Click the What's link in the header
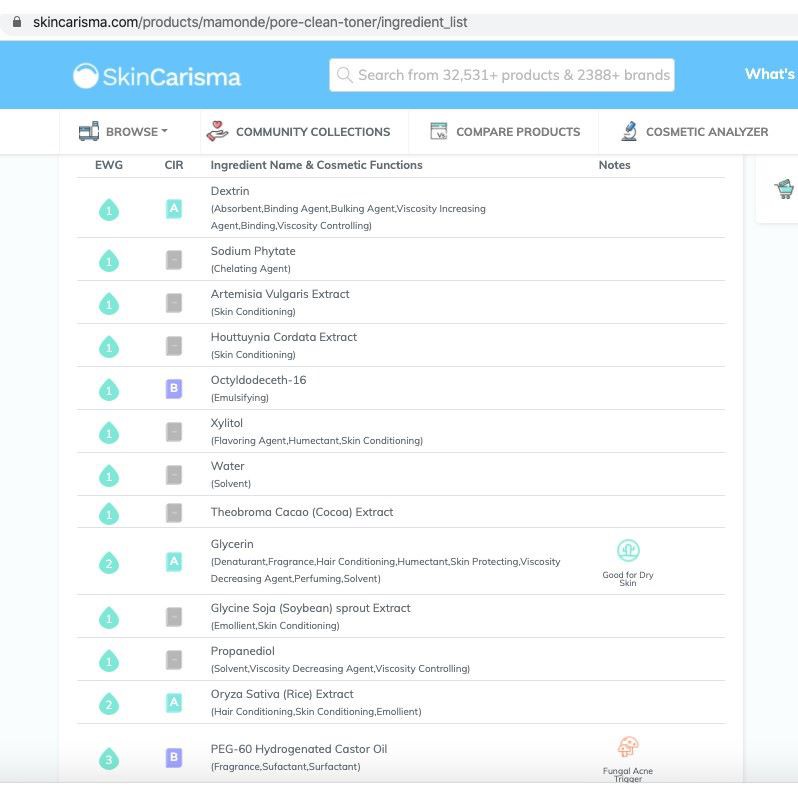This screenshot has height=798, width=798. click(769, 74)
